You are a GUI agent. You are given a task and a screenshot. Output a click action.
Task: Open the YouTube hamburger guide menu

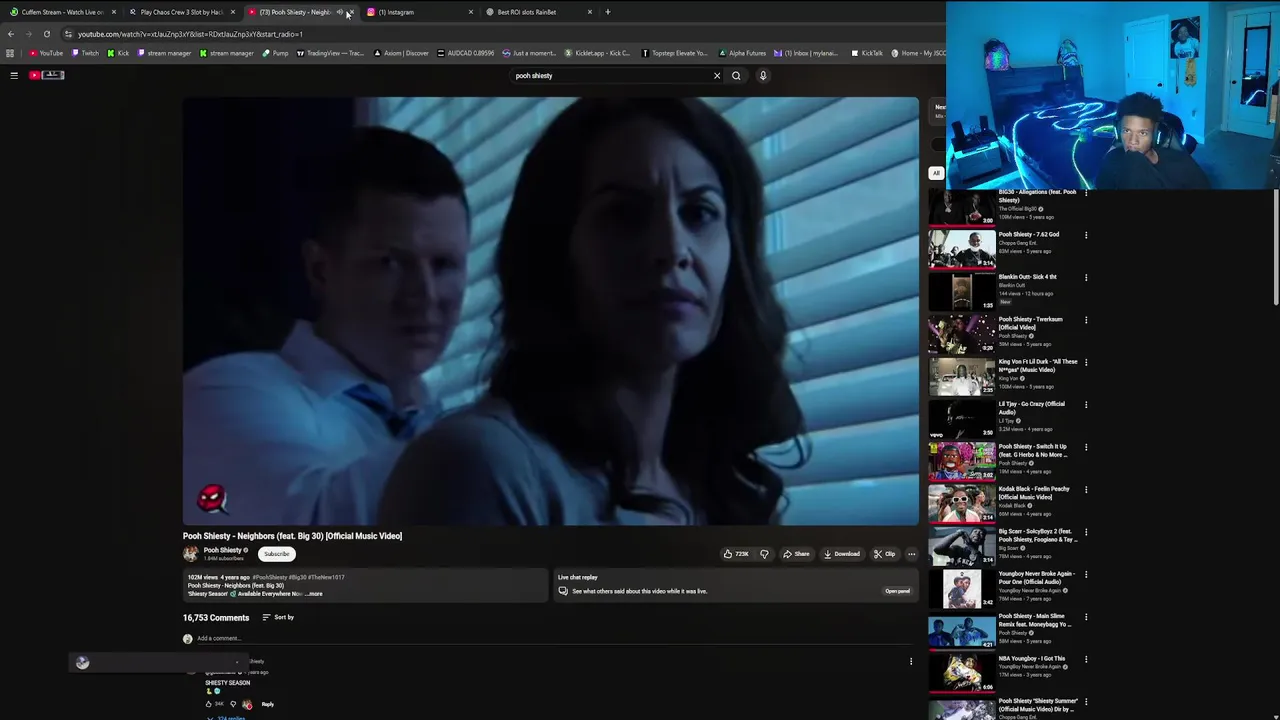coord(14,75)
